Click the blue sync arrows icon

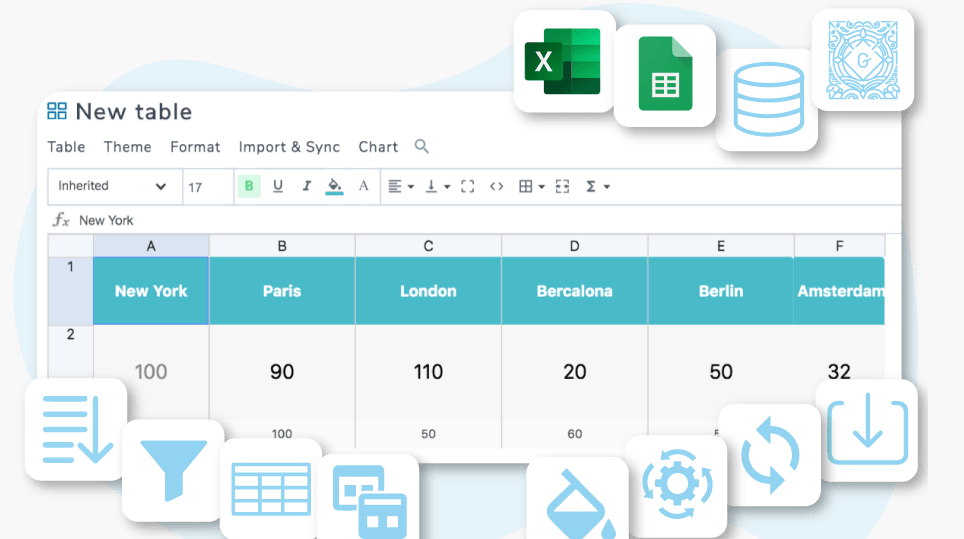(770, 455)
